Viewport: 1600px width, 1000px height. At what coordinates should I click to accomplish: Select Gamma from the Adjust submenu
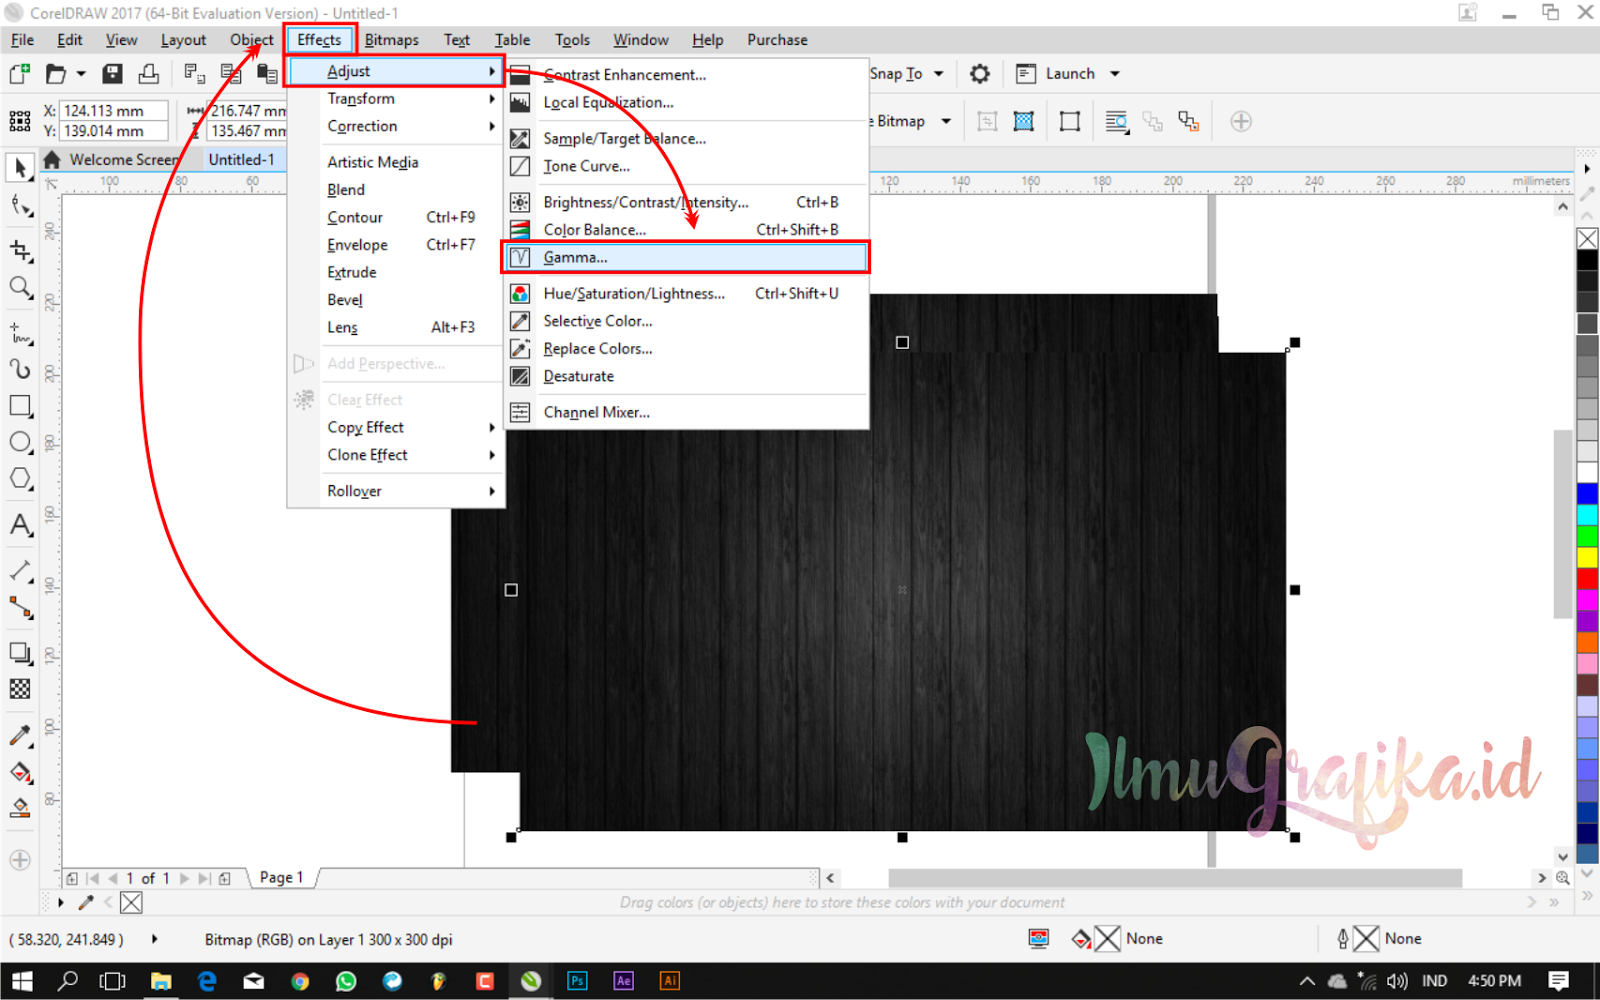point(575,257)
